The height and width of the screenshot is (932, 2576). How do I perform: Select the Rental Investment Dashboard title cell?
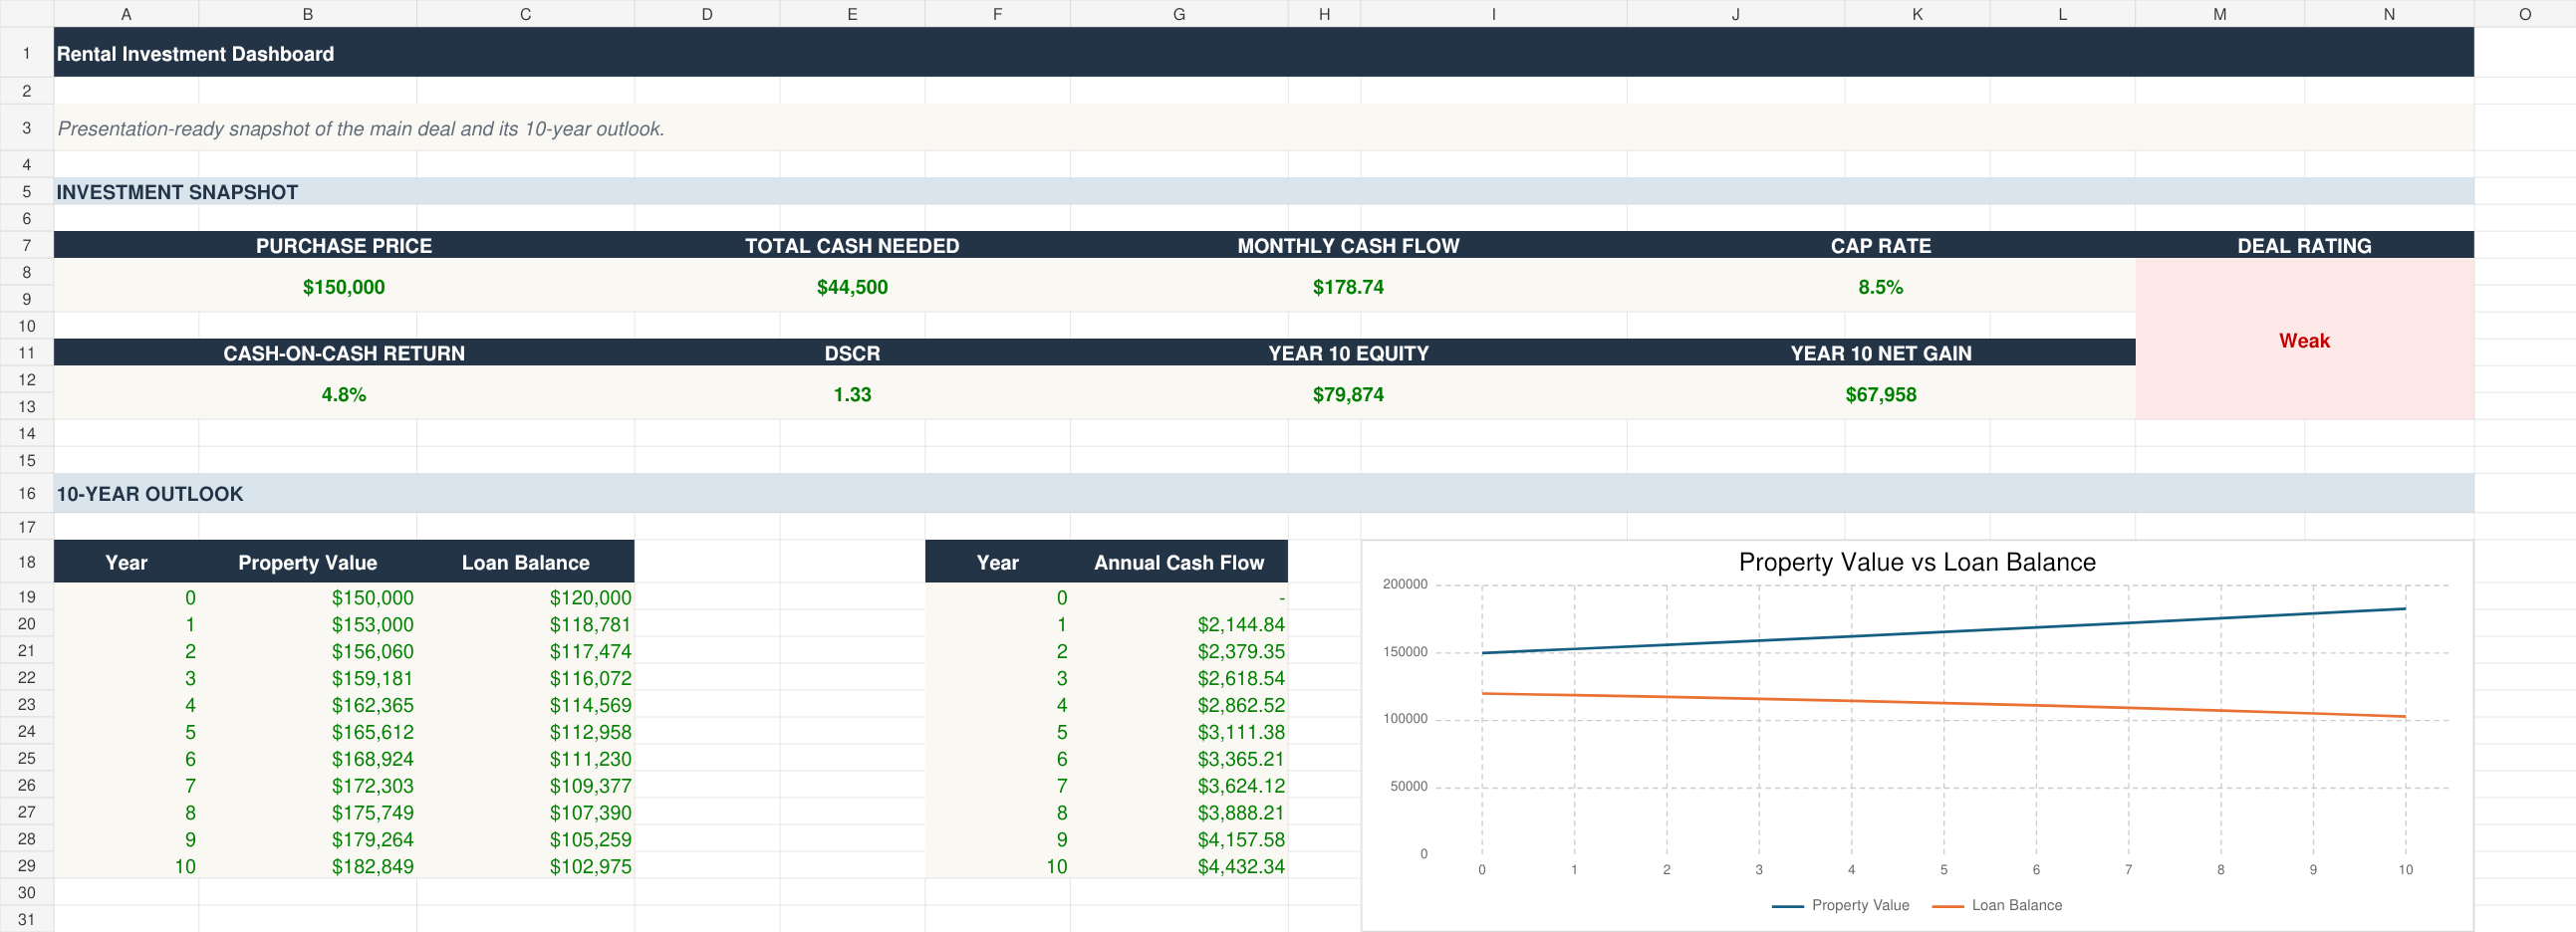click(1263, 53)
